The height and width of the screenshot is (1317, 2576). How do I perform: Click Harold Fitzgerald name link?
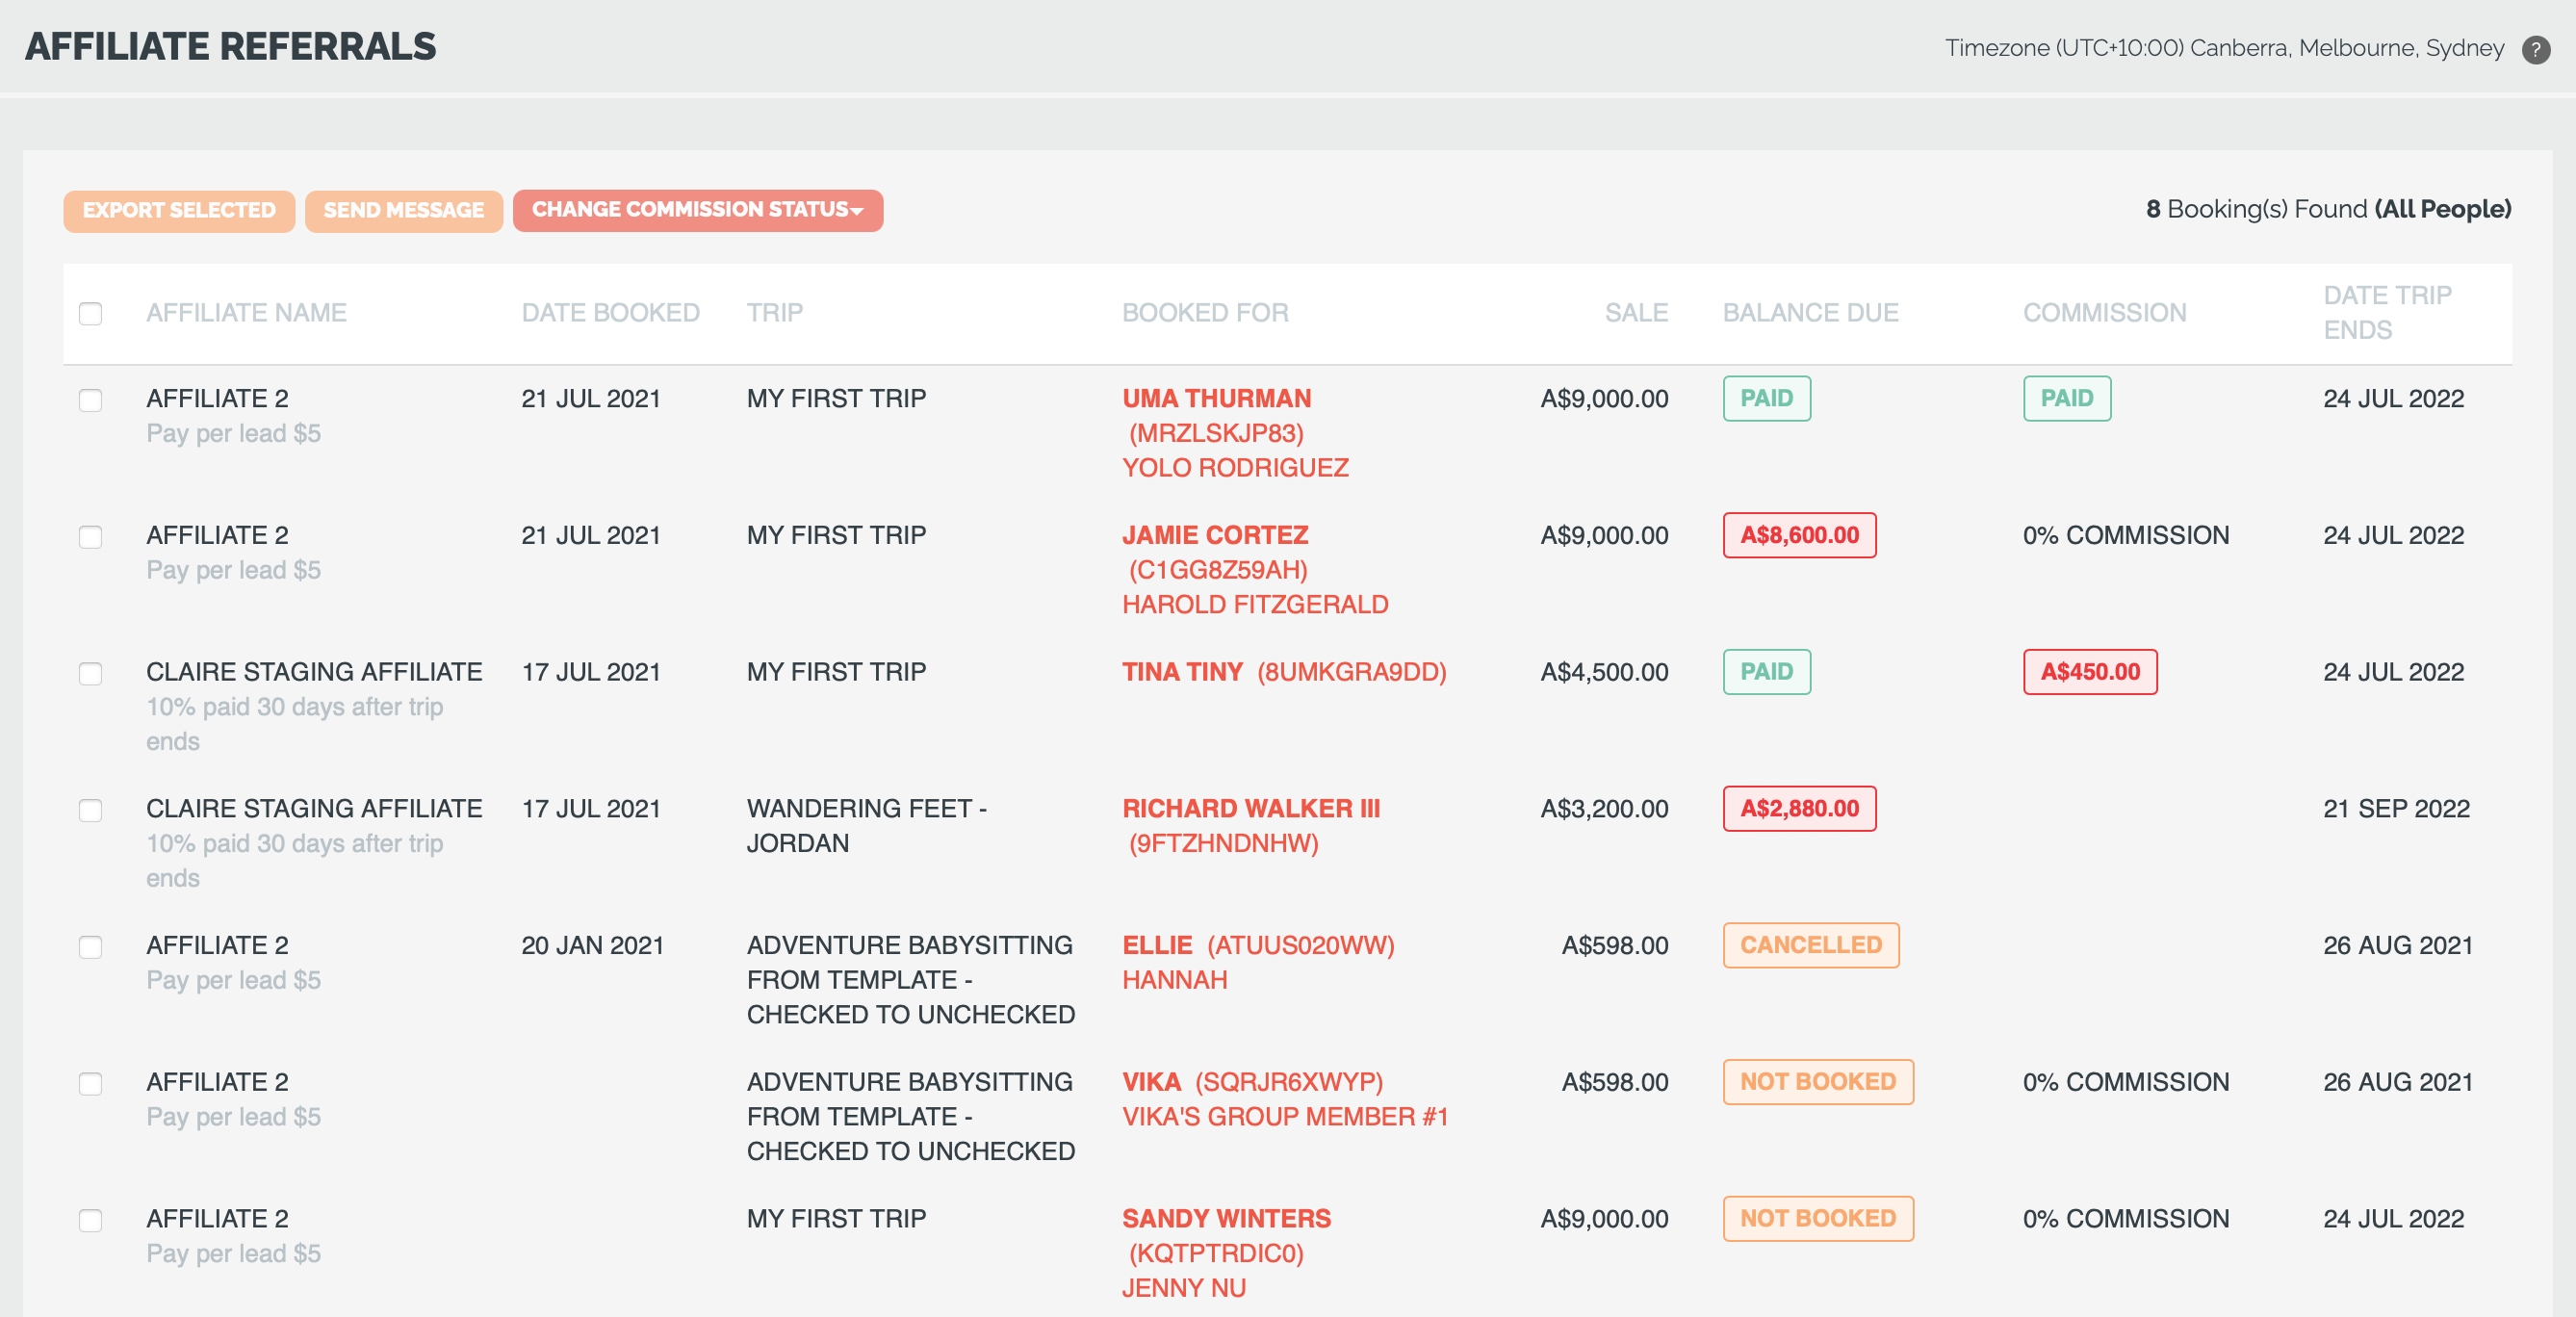tap(1255, 605)
